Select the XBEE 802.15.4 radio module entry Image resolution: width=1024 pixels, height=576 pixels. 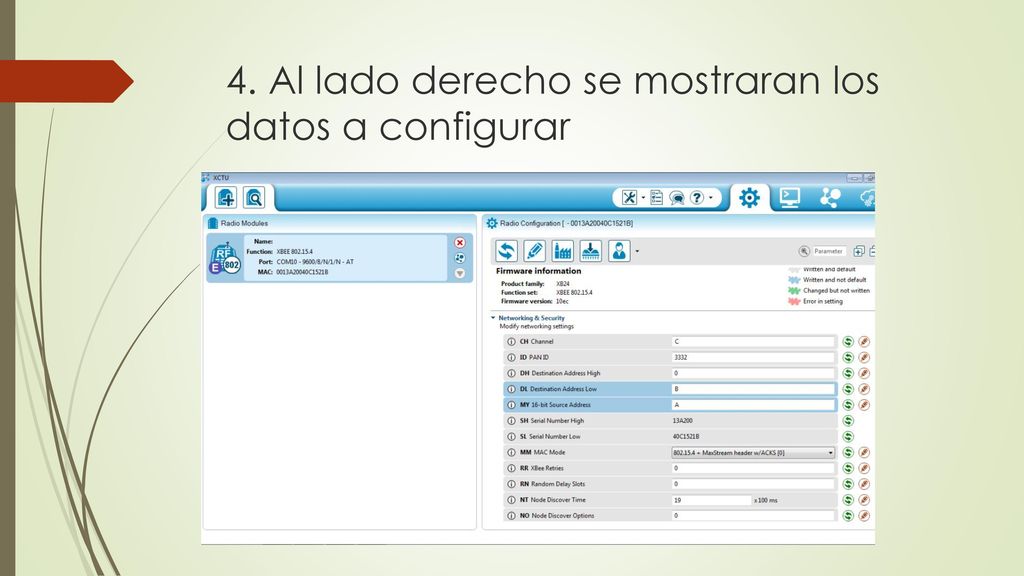[x=340, y=258]
